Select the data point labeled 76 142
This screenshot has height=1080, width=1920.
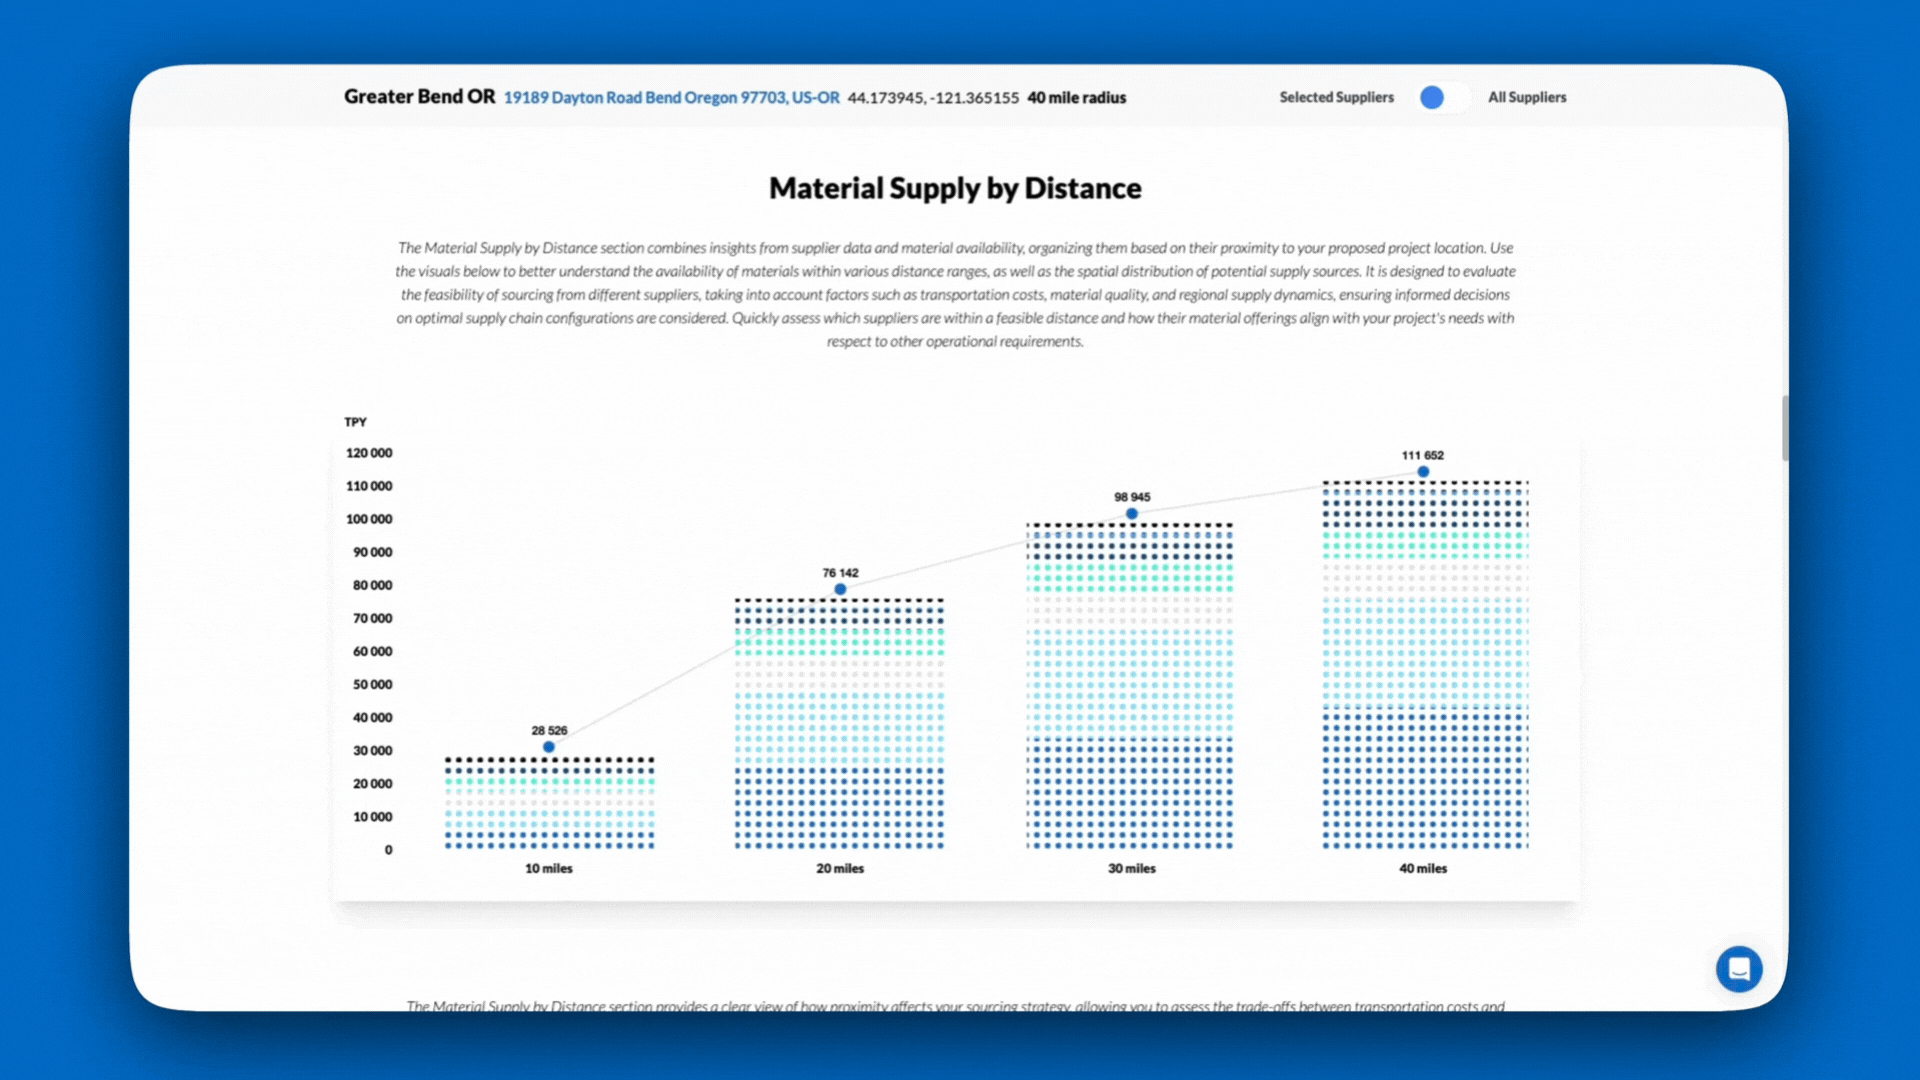pyautogui.click(x=839, y=589)
